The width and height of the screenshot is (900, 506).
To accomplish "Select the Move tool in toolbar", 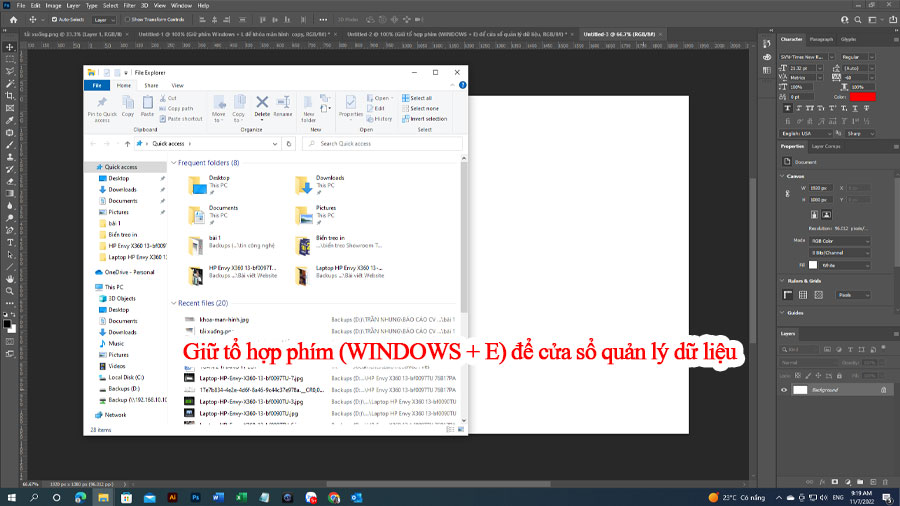I will pos(10,47).
